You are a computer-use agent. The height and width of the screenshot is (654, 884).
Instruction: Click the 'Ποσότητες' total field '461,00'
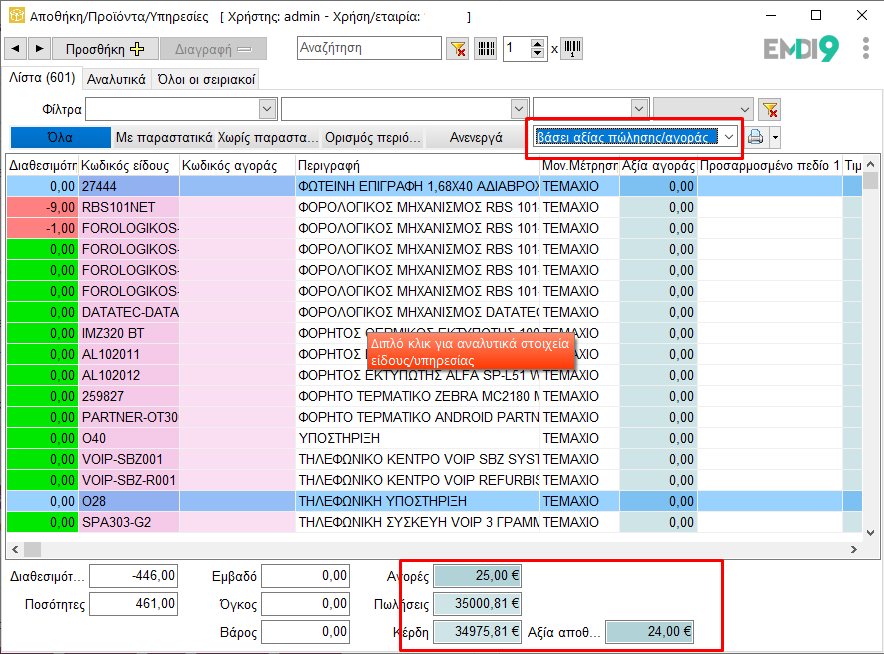click(x=134, y=604)
